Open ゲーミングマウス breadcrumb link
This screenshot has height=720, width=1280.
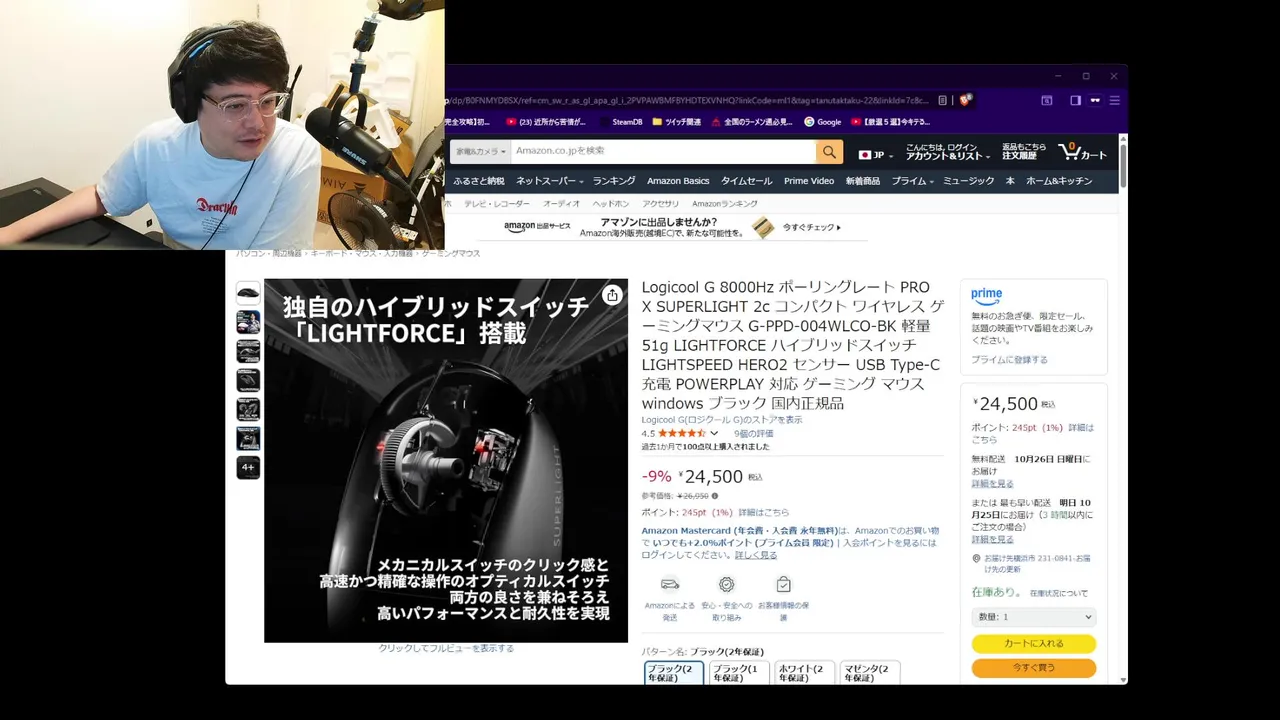tap(451, 254)
